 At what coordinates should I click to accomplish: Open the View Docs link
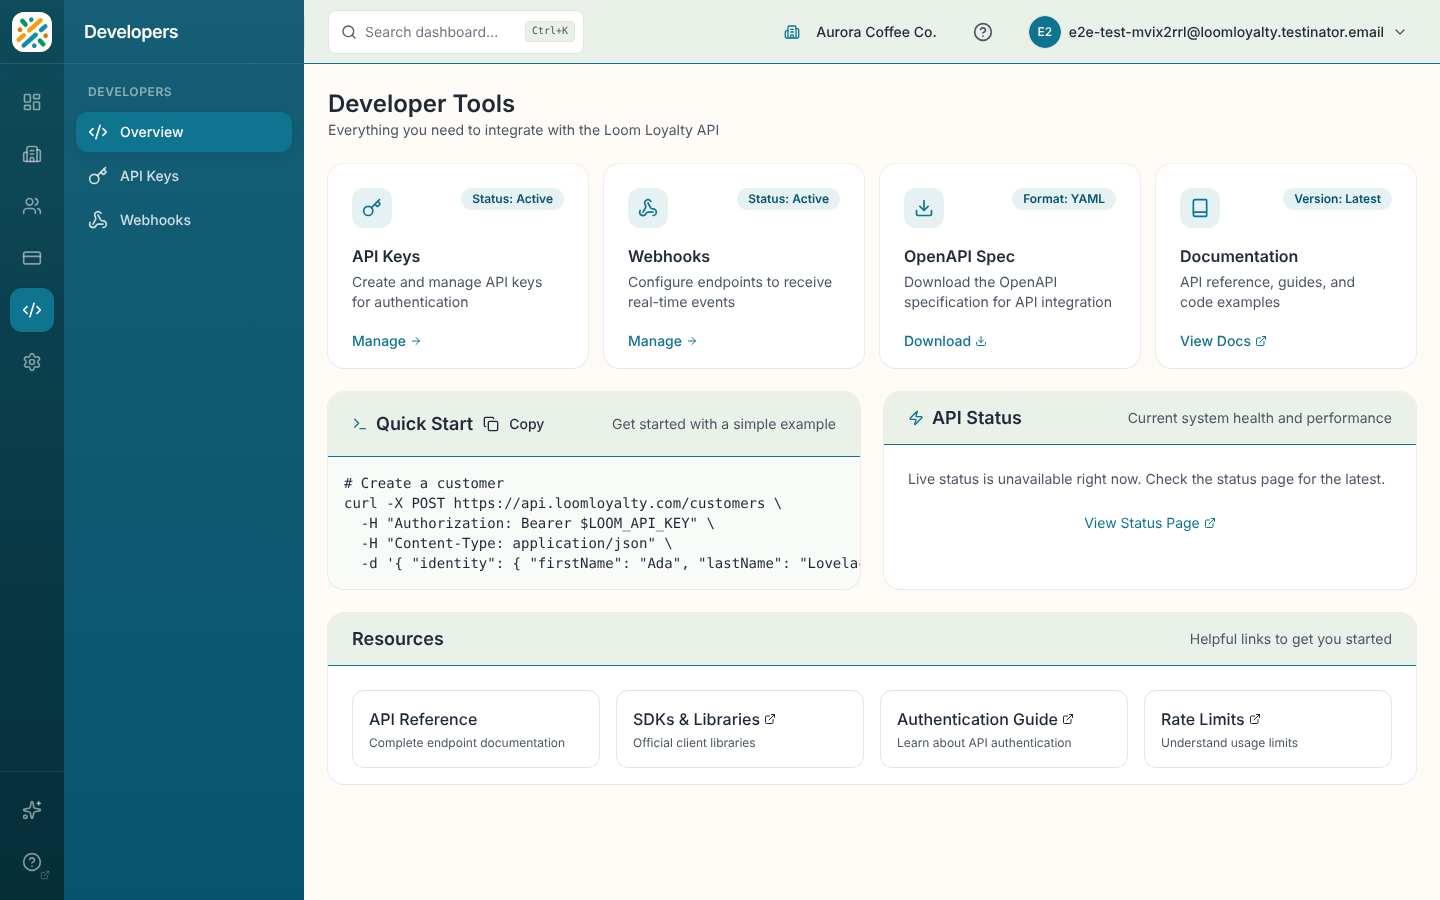click(1223, 341)
